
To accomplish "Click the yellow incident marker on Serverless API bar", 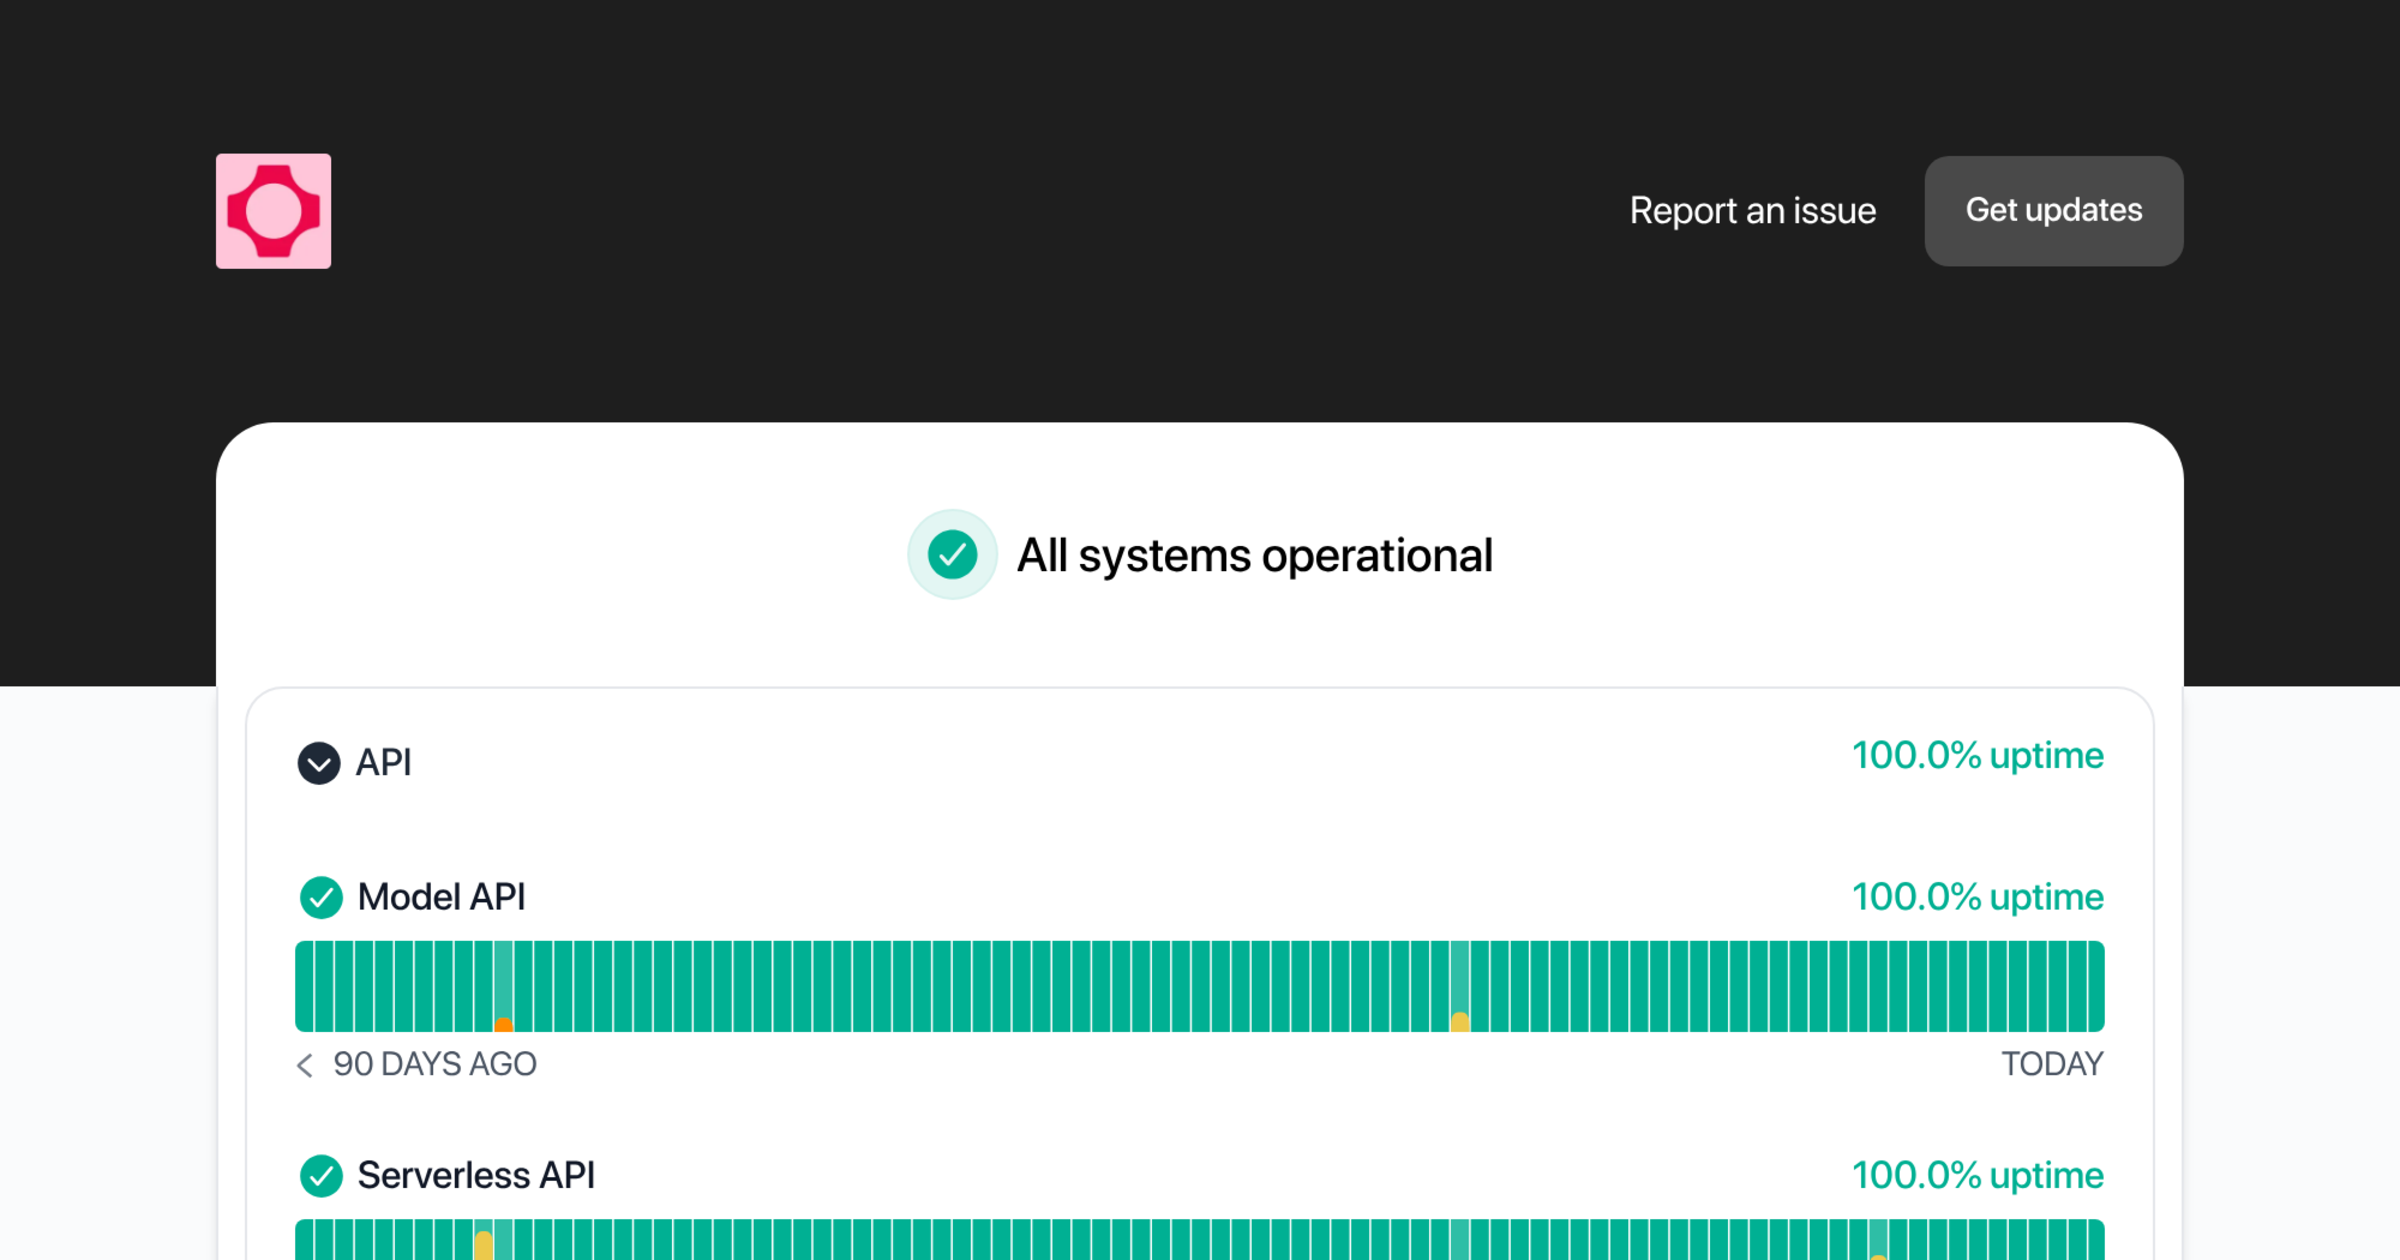I will point(484,1245).
